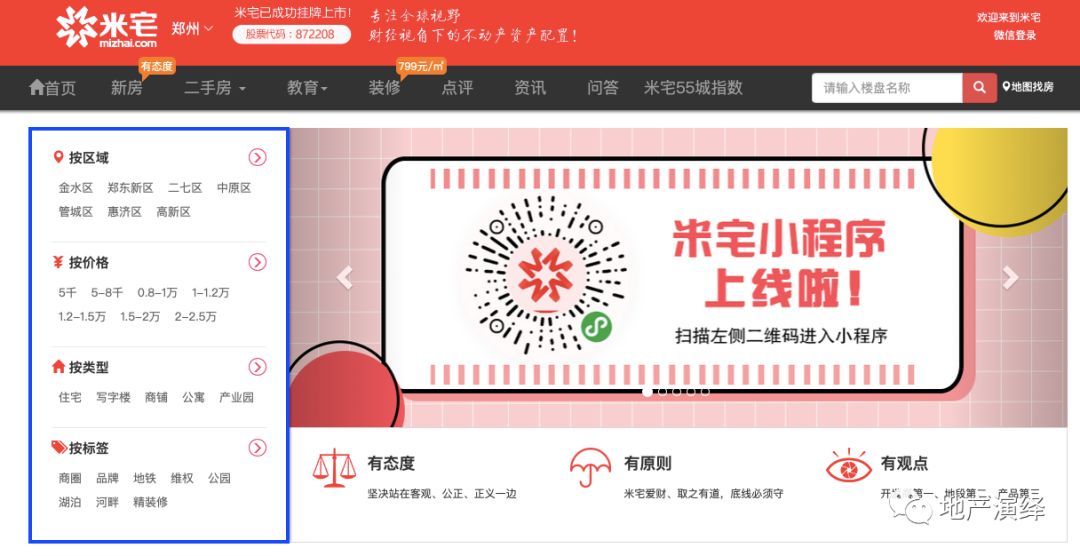Screen dimensions: 1080x556
Task: Click the 请输入楼盘名称 search field
Action: [x=887, y=87]
